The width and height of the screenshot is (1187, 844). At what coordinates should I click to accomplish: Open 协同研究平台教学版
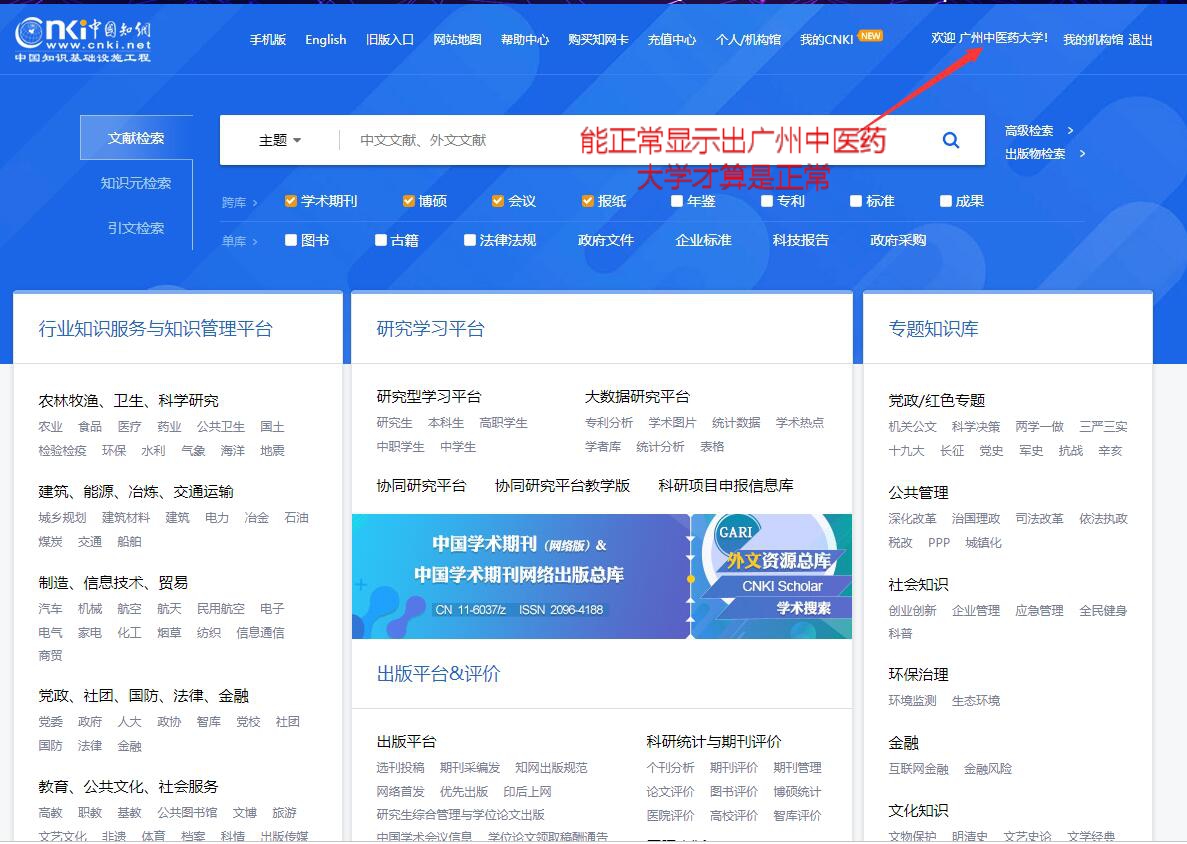562,485
